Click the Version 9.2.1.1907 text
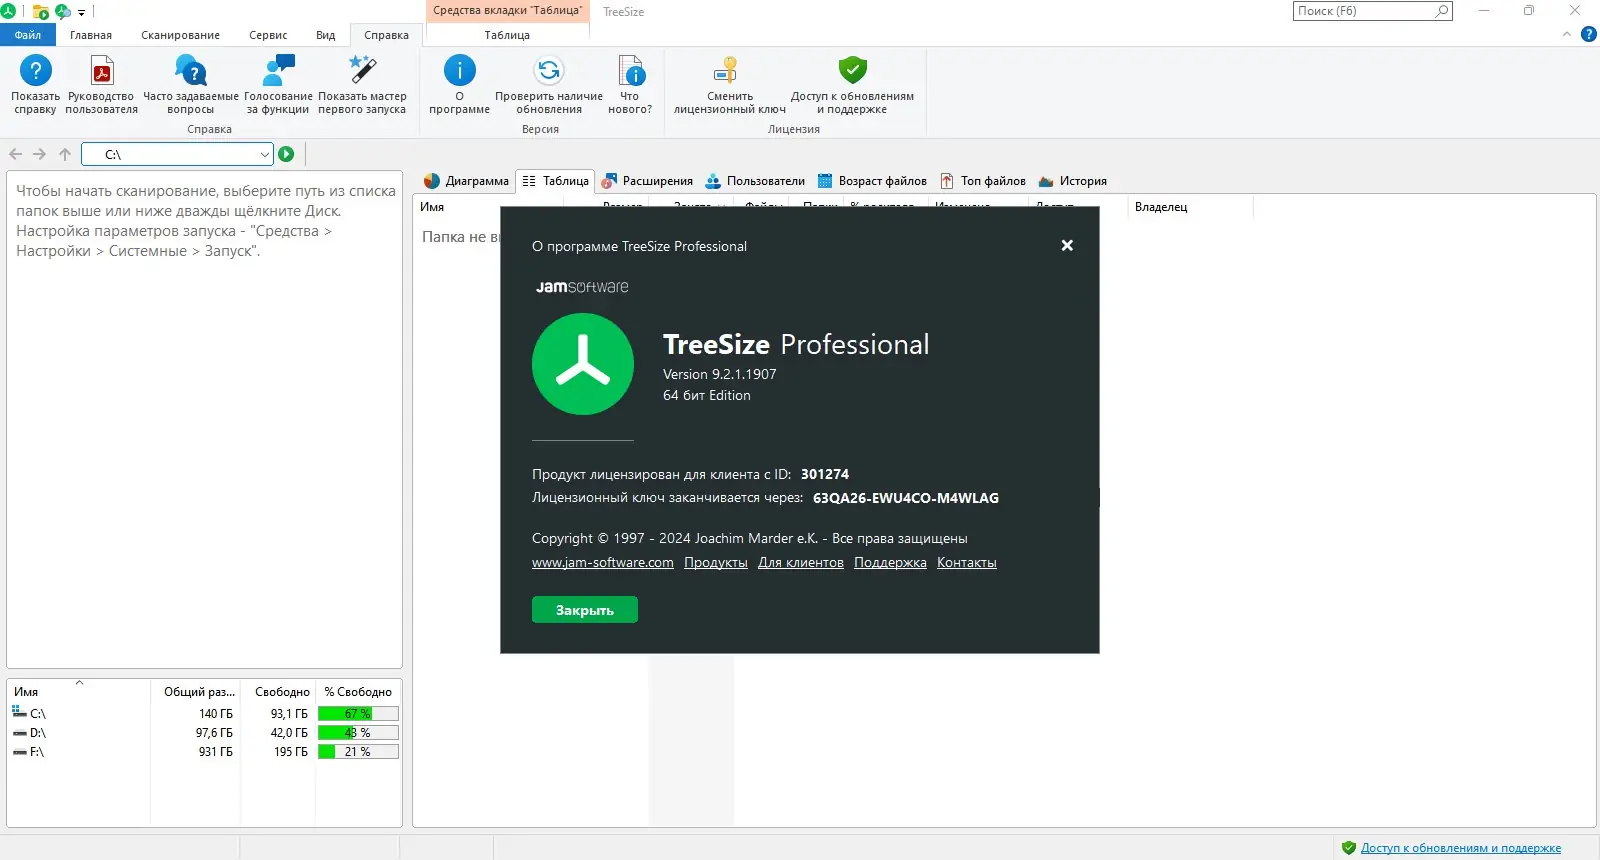The width and height of the screenshot is (1600, 860). [720, 374]
